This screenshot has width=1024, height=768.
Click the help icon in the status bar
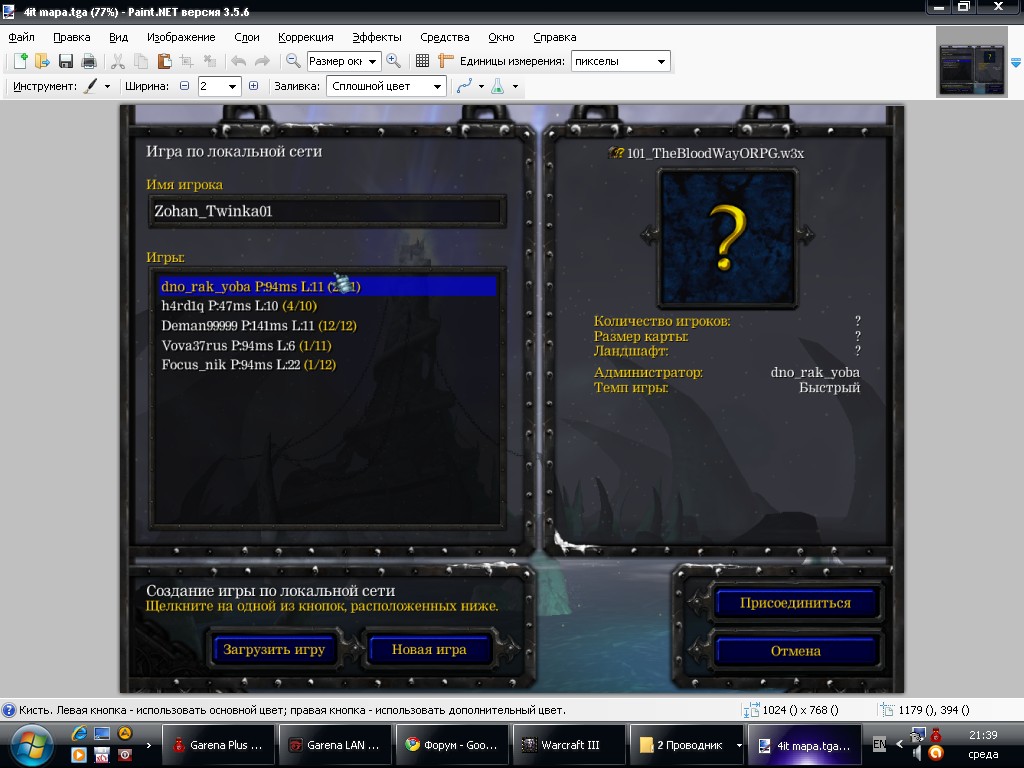pyautogui.click(x=8, y=710)
